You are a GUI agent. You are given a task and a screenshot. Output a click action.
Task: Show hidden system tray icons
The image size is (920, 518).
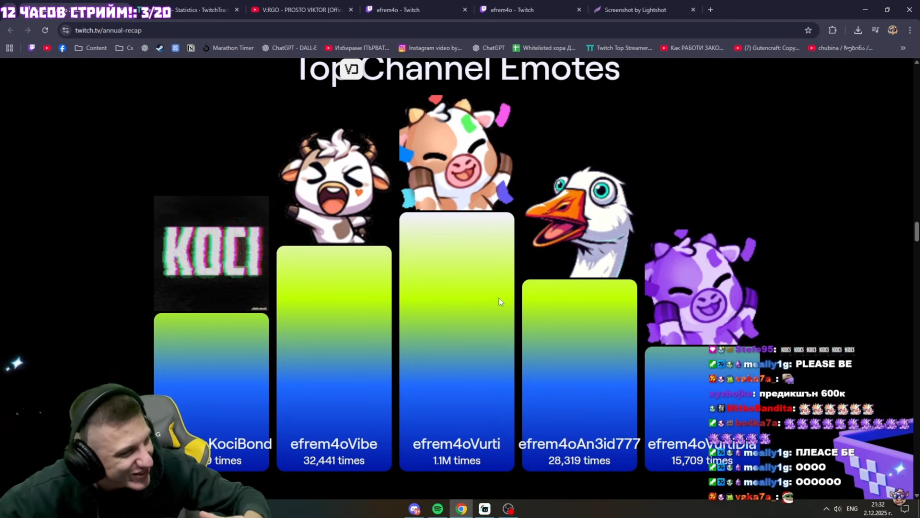click(826, 509)
